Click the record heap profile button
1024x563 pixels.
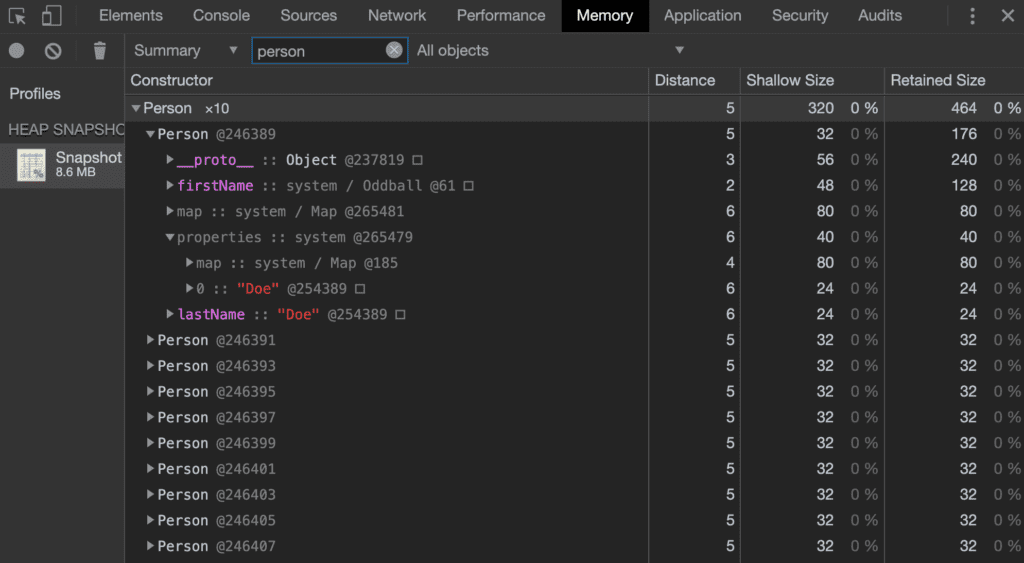coord(17,51)
